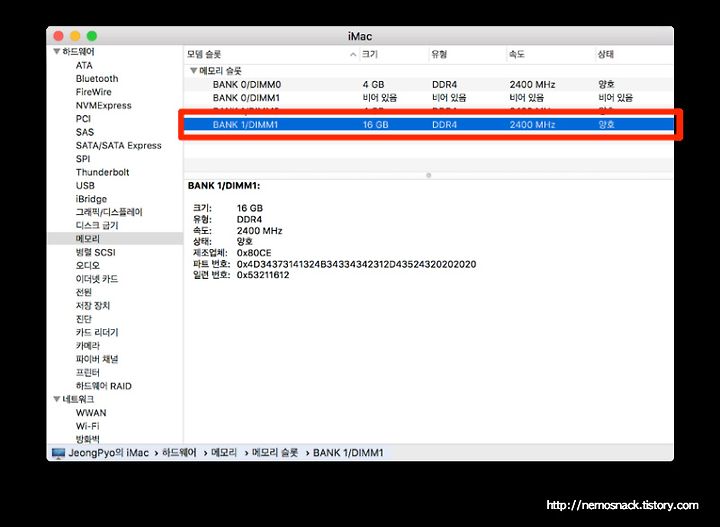Open 파이버 채널 entry
Screen dimensions: 720x527
point(97,359)
